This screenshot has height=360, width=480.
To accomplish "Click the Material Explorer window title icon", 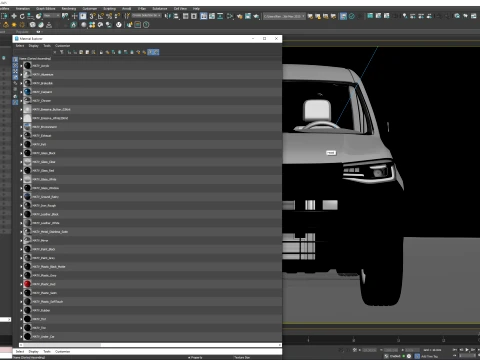I will click(17, 39).
